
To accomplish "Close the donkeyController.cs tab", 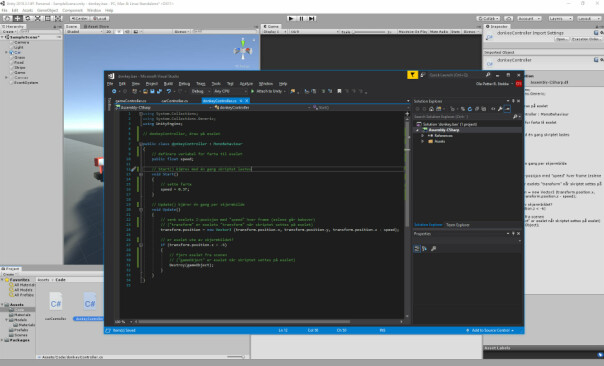I will [247, 101].
